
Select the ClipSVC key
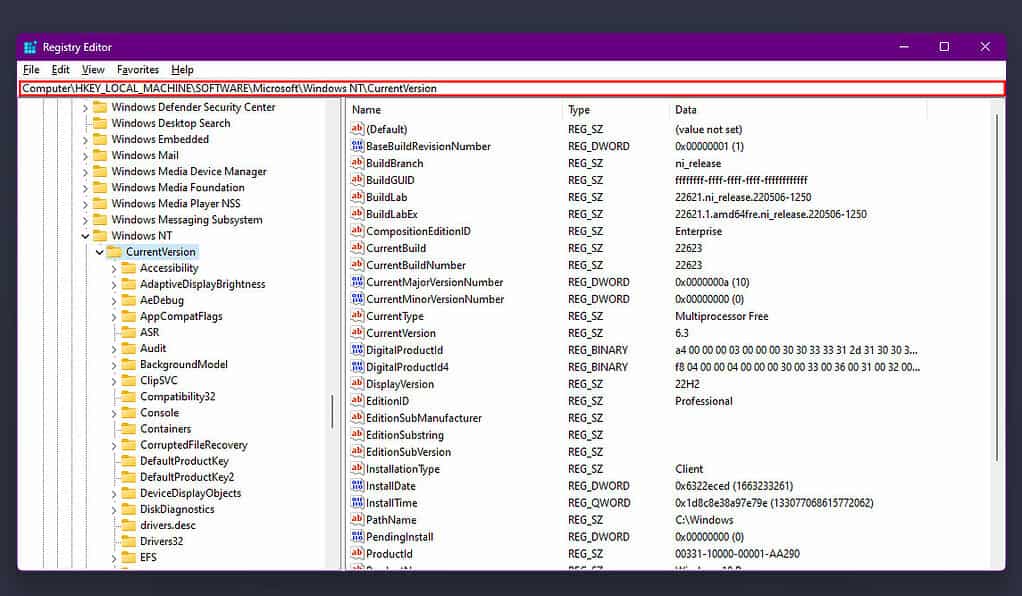[x=158, y=380]
